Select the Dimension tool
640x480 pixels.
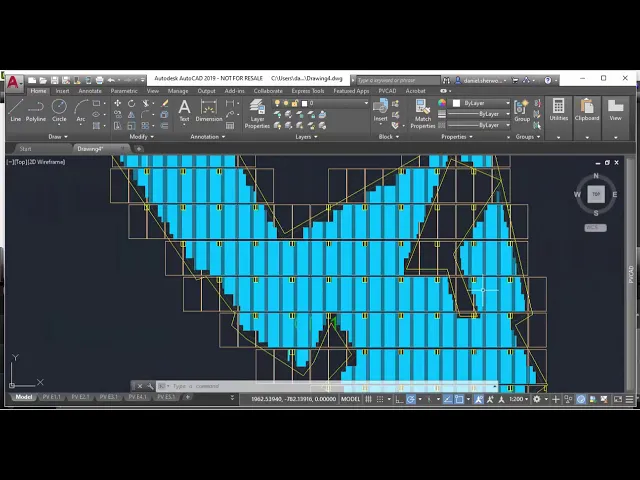click(x=209, y=110)
